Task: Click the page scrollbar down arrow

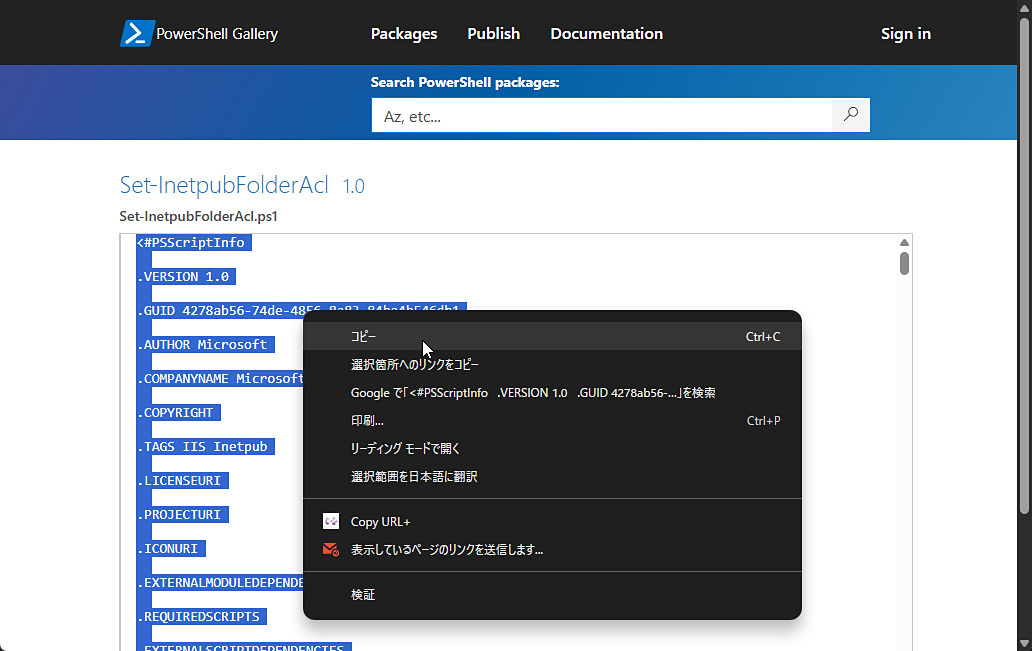Action: [1024, 643]
